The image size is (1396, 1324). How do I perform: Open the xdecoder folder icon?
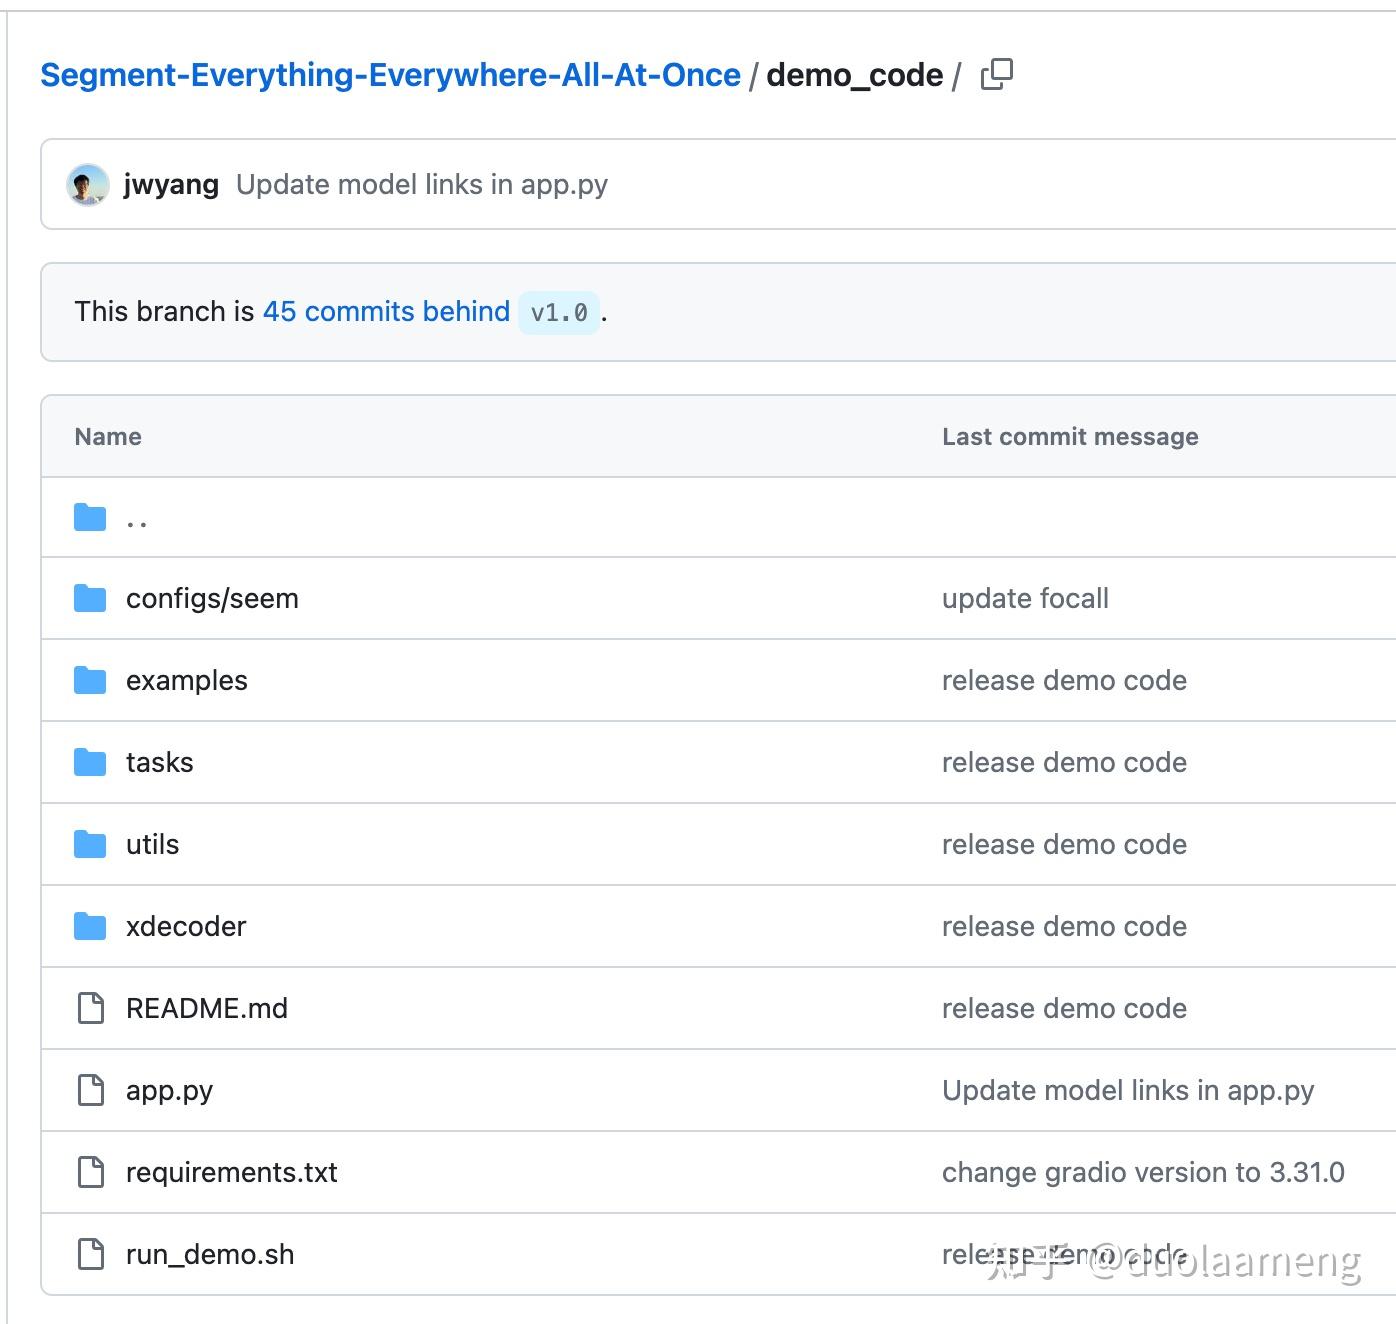pos(89,926)
